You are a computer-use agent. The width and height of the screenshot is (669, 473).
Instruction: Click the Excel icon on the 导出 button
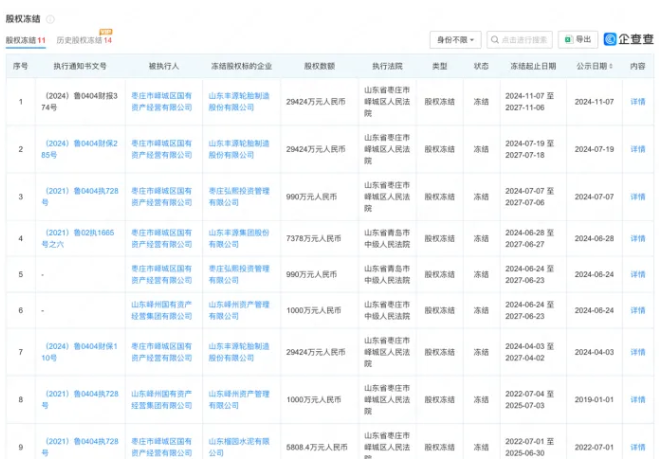568,40
